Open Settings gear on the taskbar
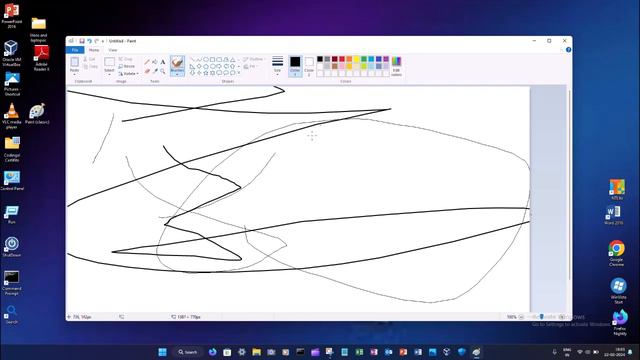This screenshot has height=360, width=640. coord(242,352)
